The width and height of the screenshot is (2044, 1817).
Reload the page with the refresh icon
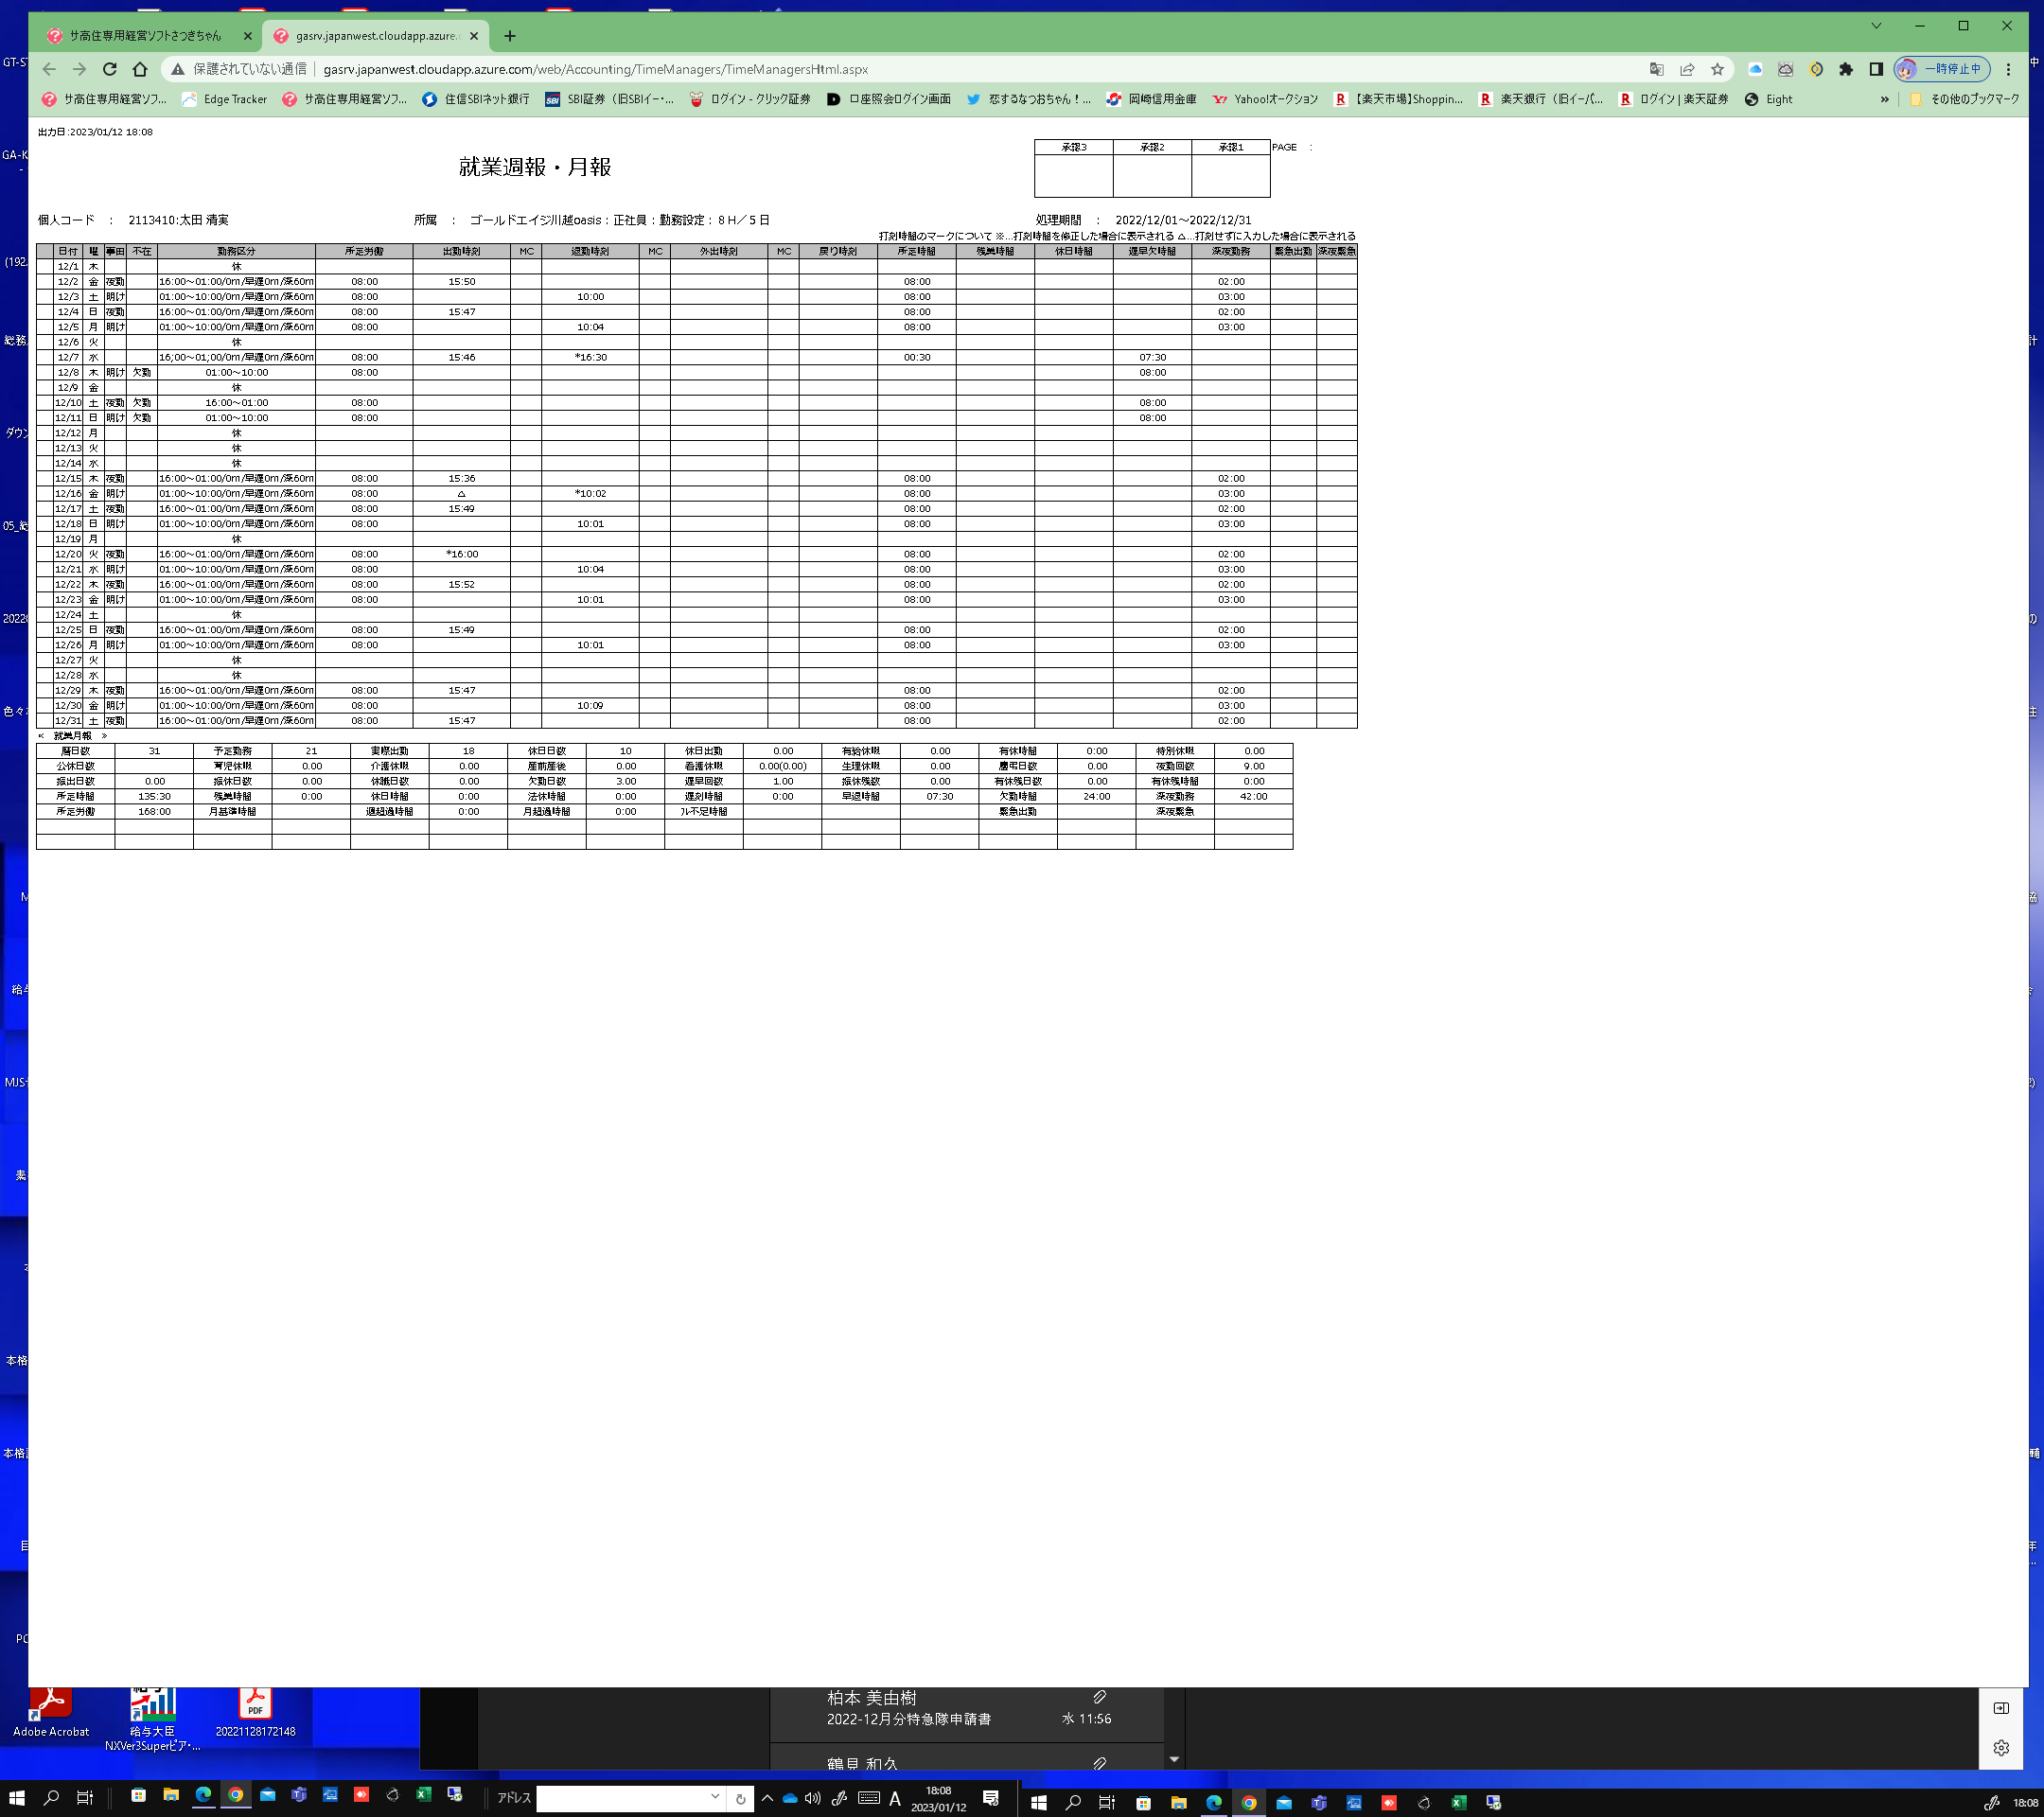[x=110, y=69]
